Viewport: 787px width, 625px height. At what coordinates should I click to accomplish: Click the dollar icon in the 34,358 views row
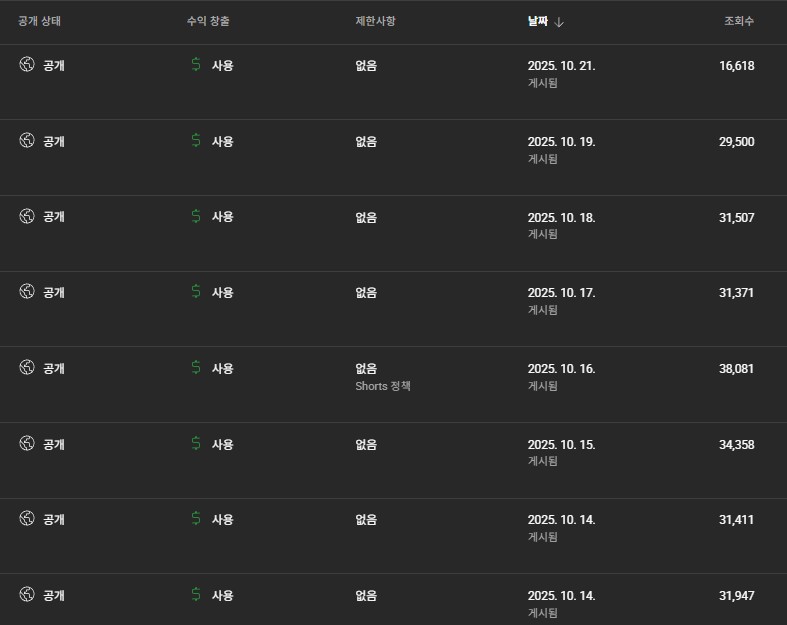(x=196, y=443)
